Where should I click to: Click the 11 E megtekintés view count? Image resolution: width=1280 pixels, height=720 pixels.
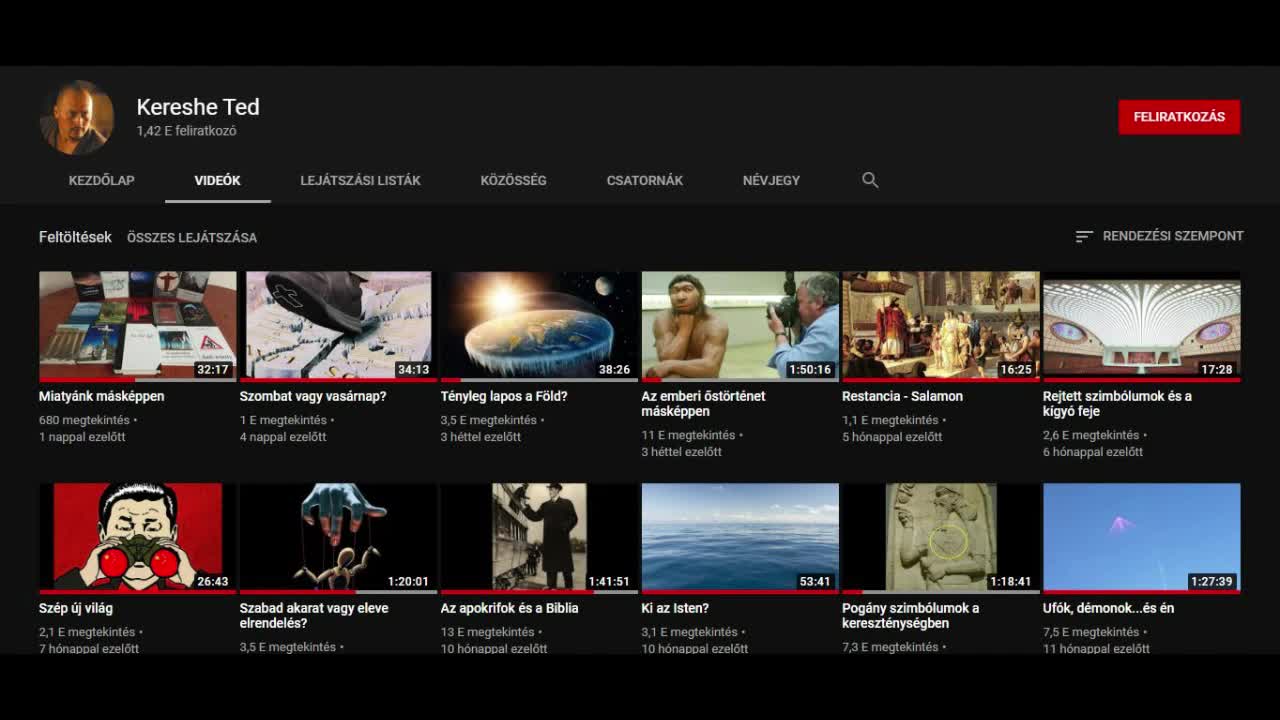[x=688, y=436]
